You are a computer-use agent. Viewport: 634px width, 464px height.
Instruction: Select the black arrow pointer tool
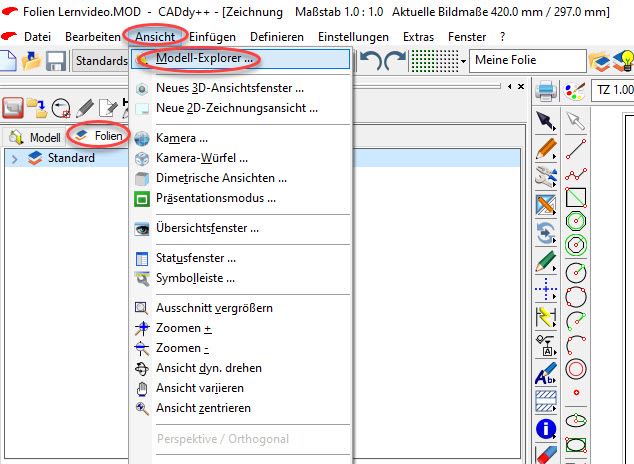(546, 120)
